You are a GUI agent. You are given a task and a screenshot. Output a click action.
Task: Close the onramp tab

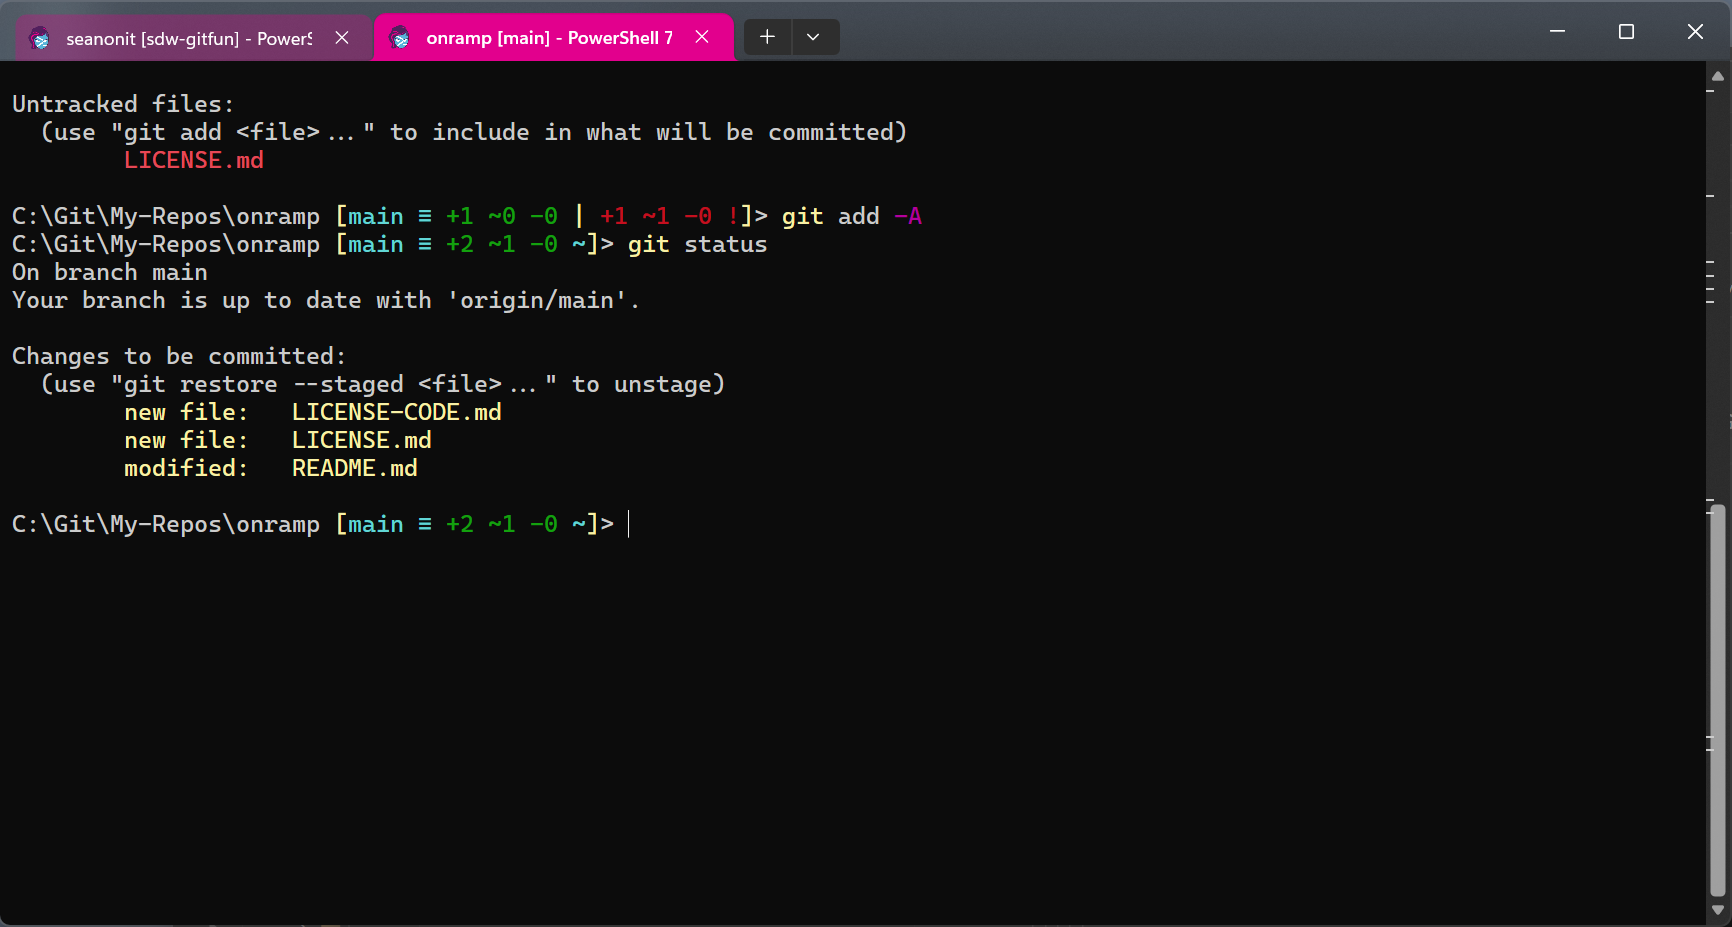[x=701, y=36]
